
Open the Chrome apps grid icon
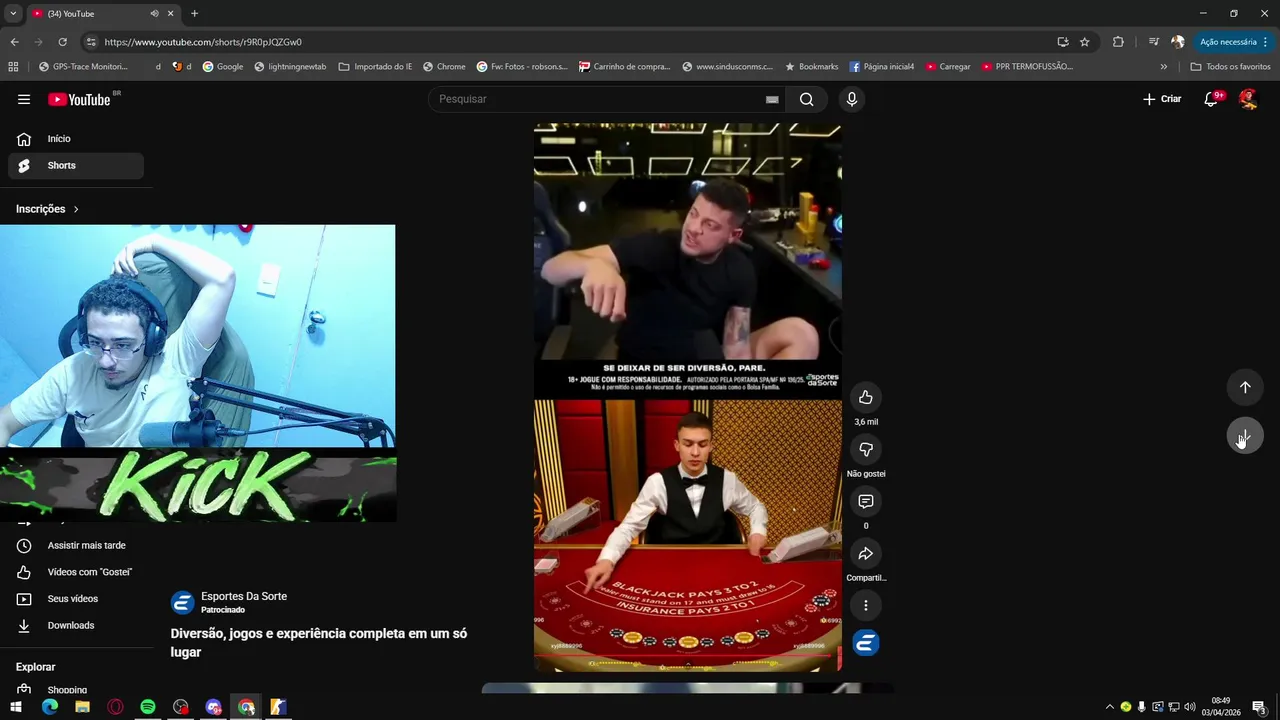[x=13, y=67]
